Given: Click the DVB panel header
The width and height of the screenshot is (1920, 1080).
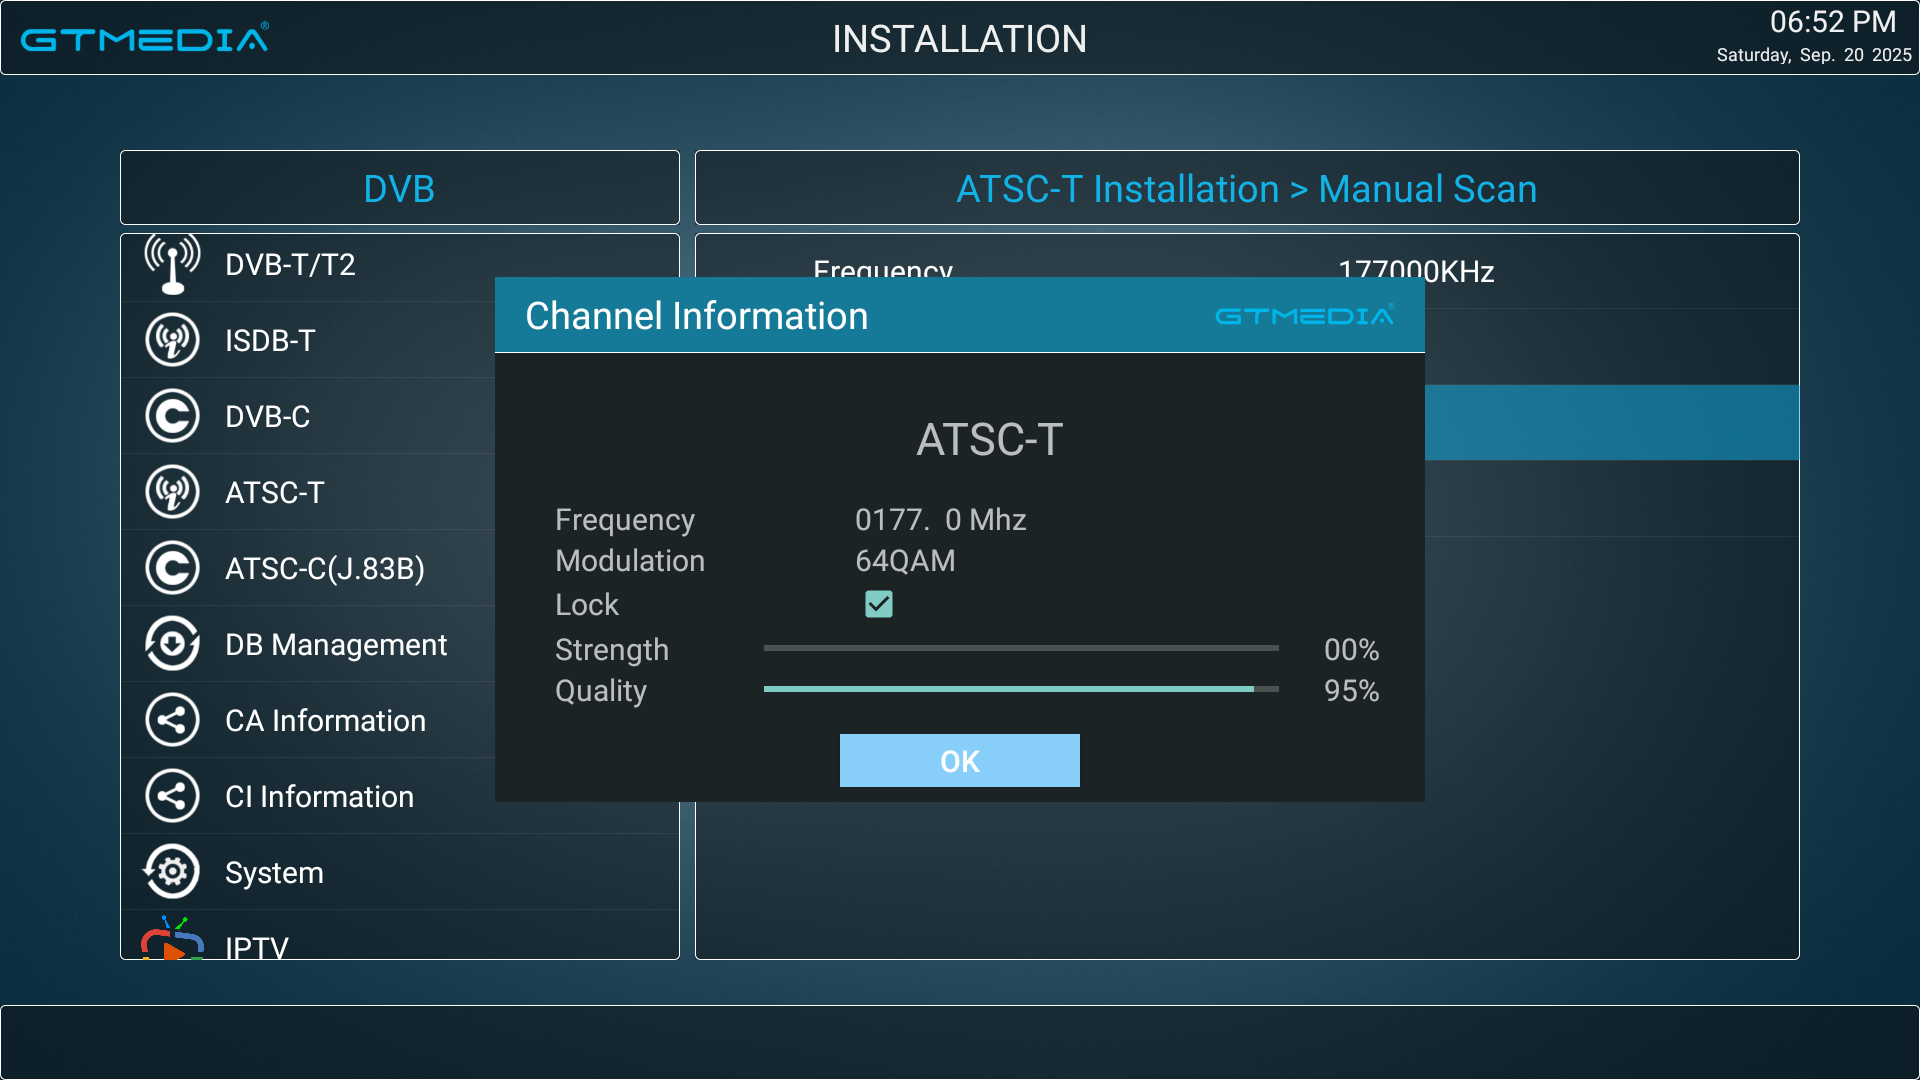Looking at the screenshot, I should (x=400, y=188).
